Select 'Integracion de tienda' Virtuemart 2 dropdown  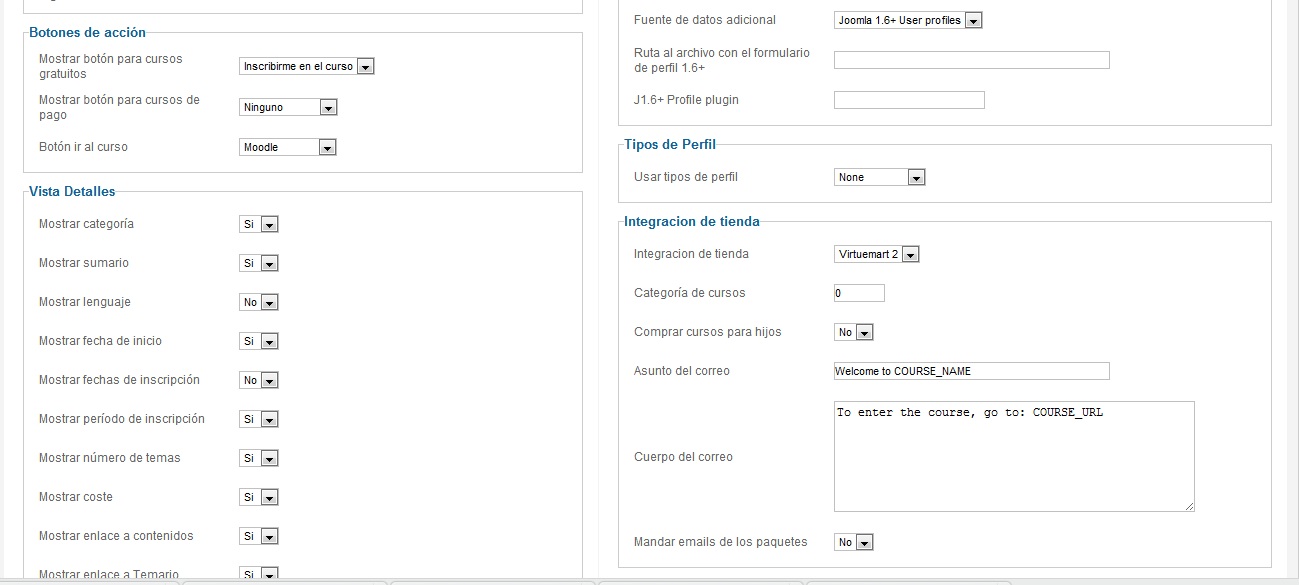pyautogui.click(x=876, y=255)
